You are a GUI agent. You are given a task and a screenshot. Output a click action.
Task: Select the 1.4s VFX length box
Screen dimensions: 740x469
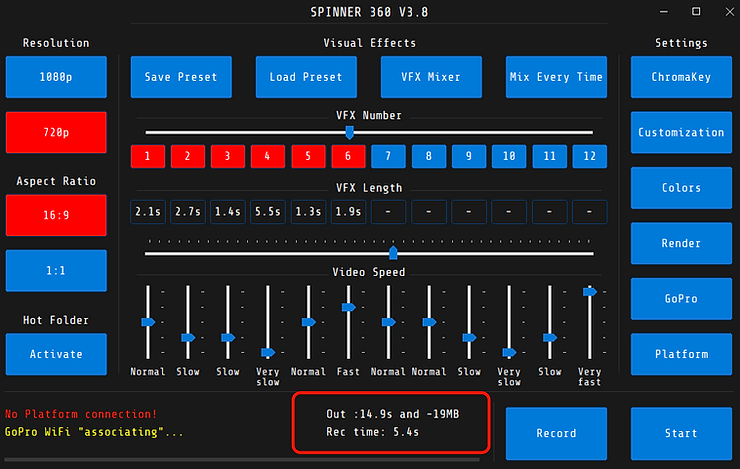(228, 212)
